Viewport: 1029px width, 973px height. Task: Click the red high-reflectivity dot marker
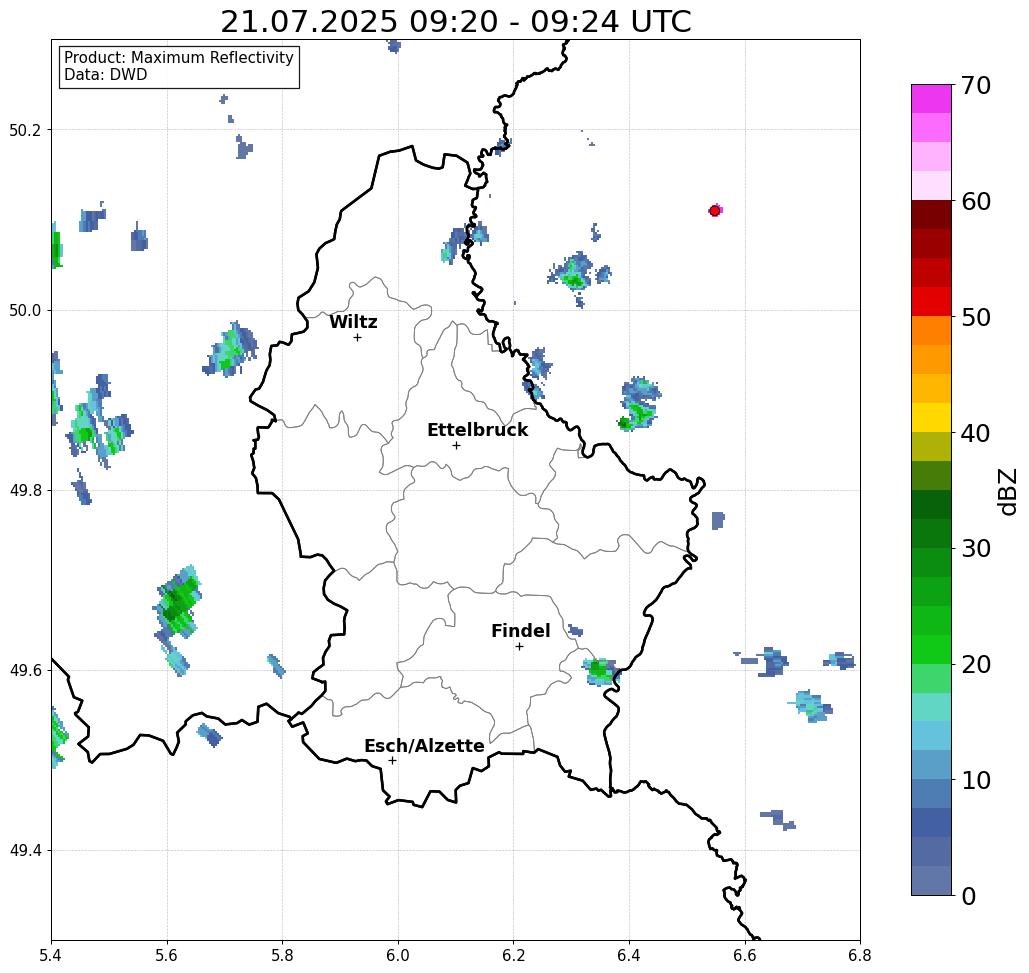pos(715,211)
